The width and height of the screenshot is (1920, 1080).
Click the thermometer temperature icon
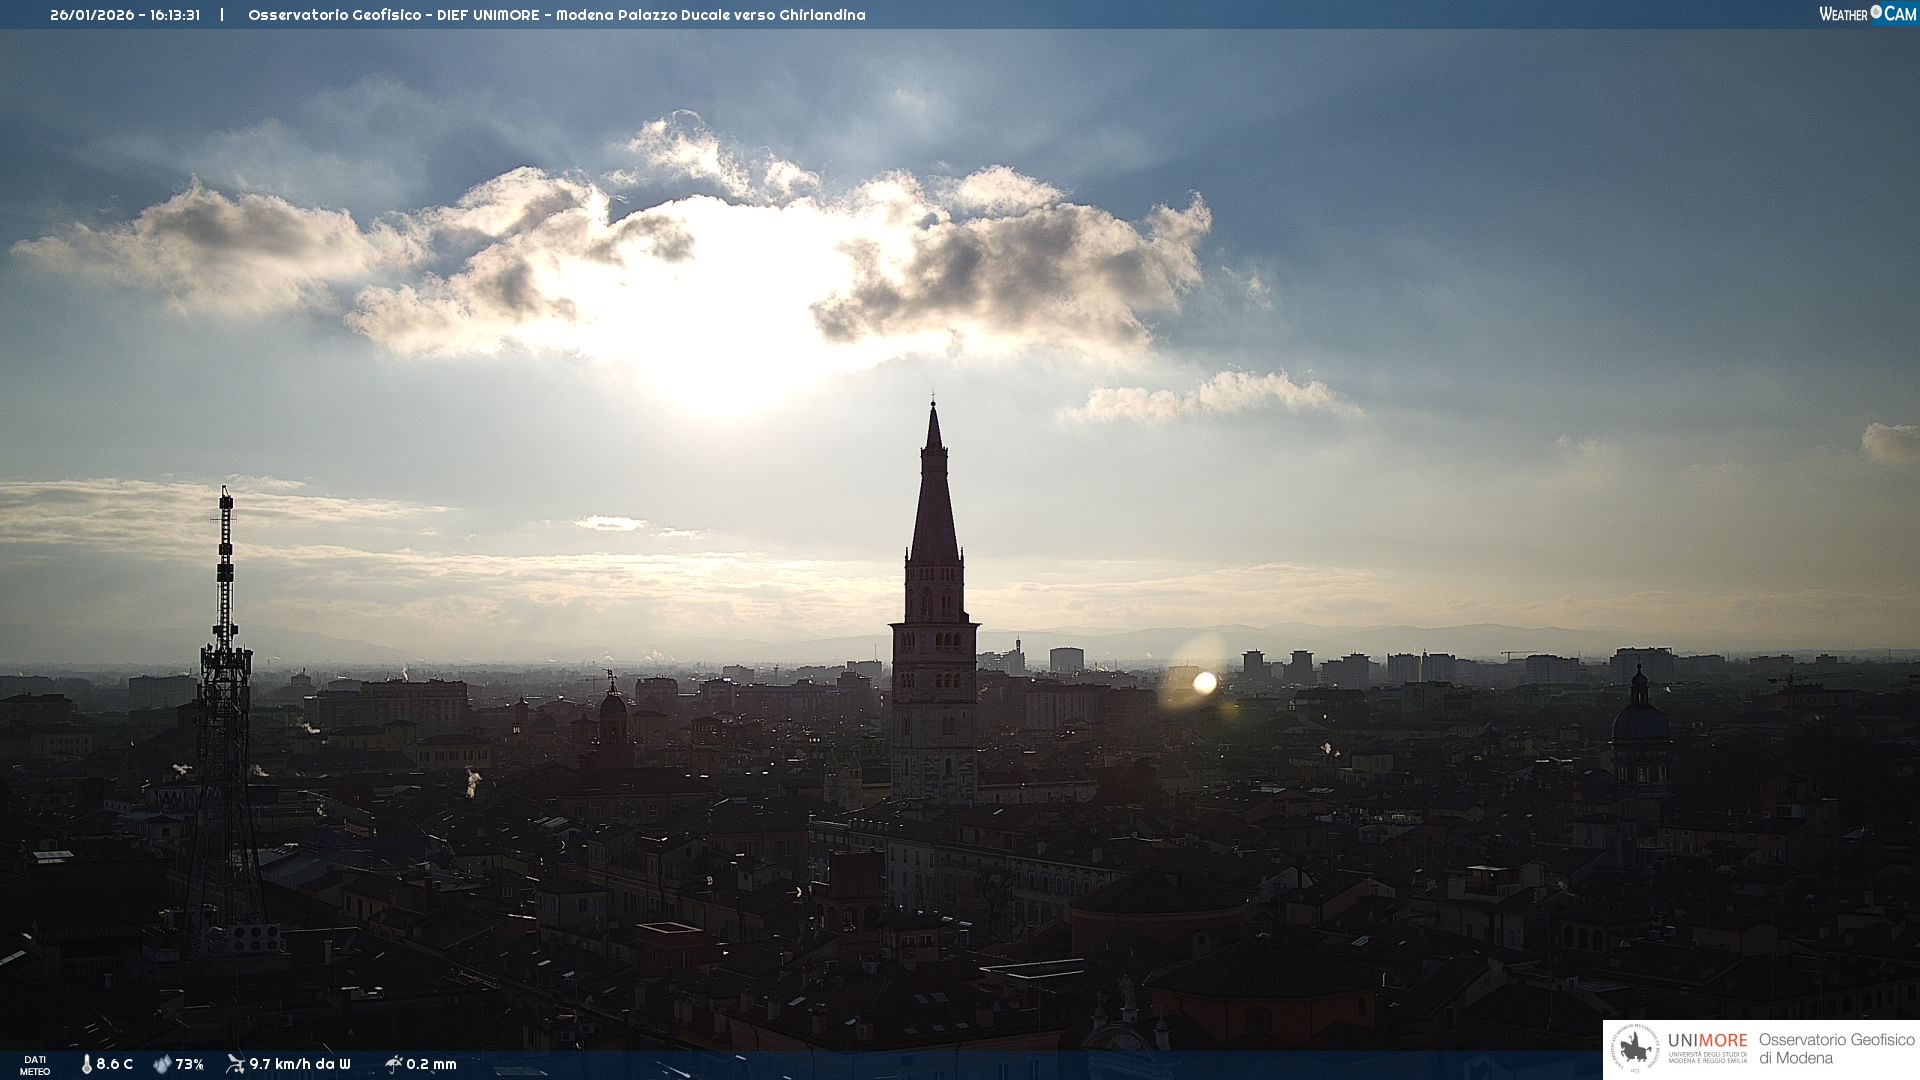click(86, 1064)
